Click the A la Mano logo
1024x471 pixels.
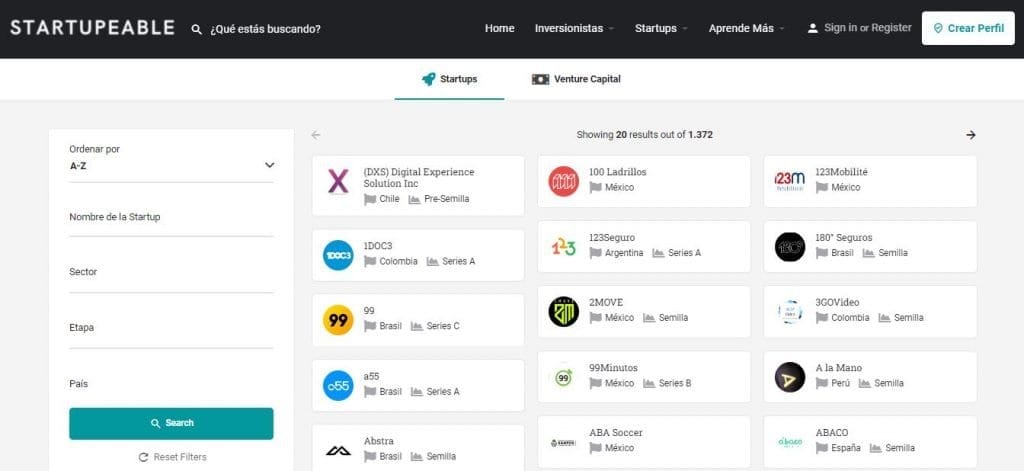790,377
